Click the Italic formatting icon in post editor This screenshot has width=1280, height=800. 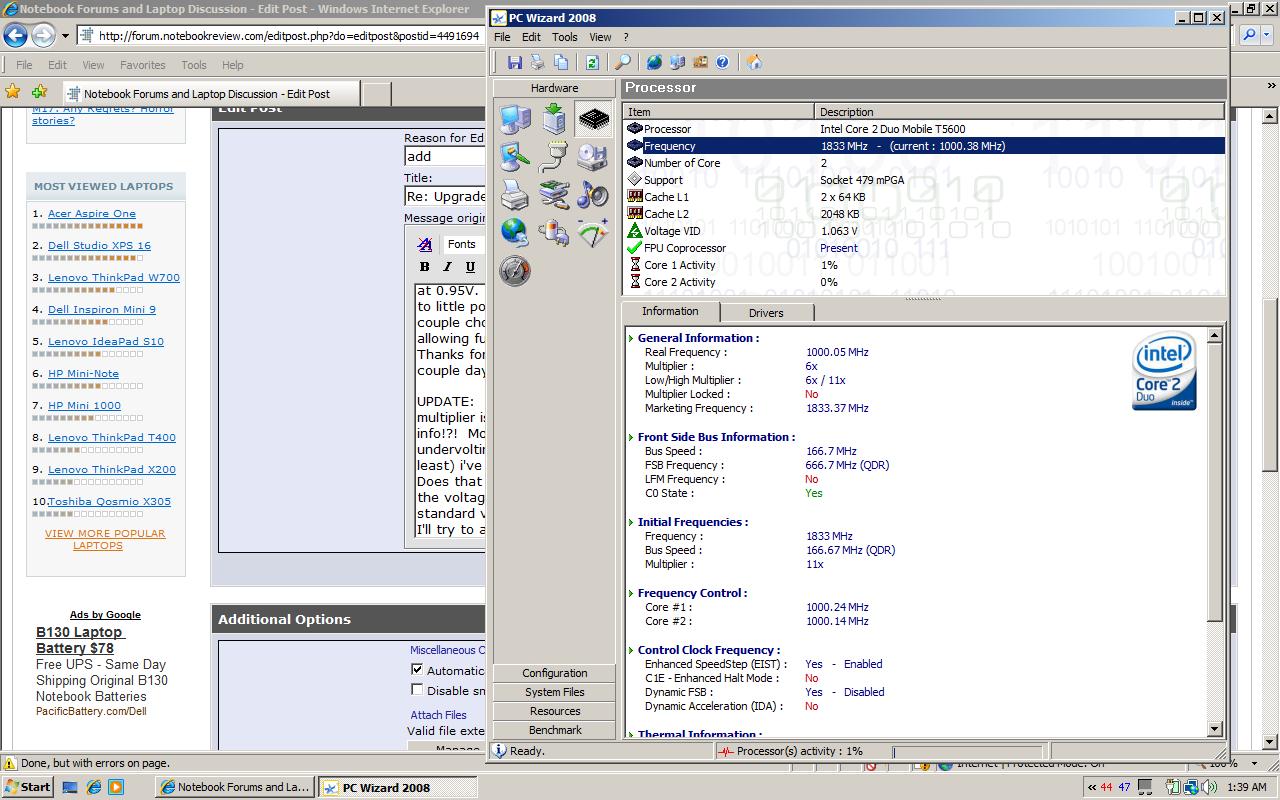tap(447, 267)
